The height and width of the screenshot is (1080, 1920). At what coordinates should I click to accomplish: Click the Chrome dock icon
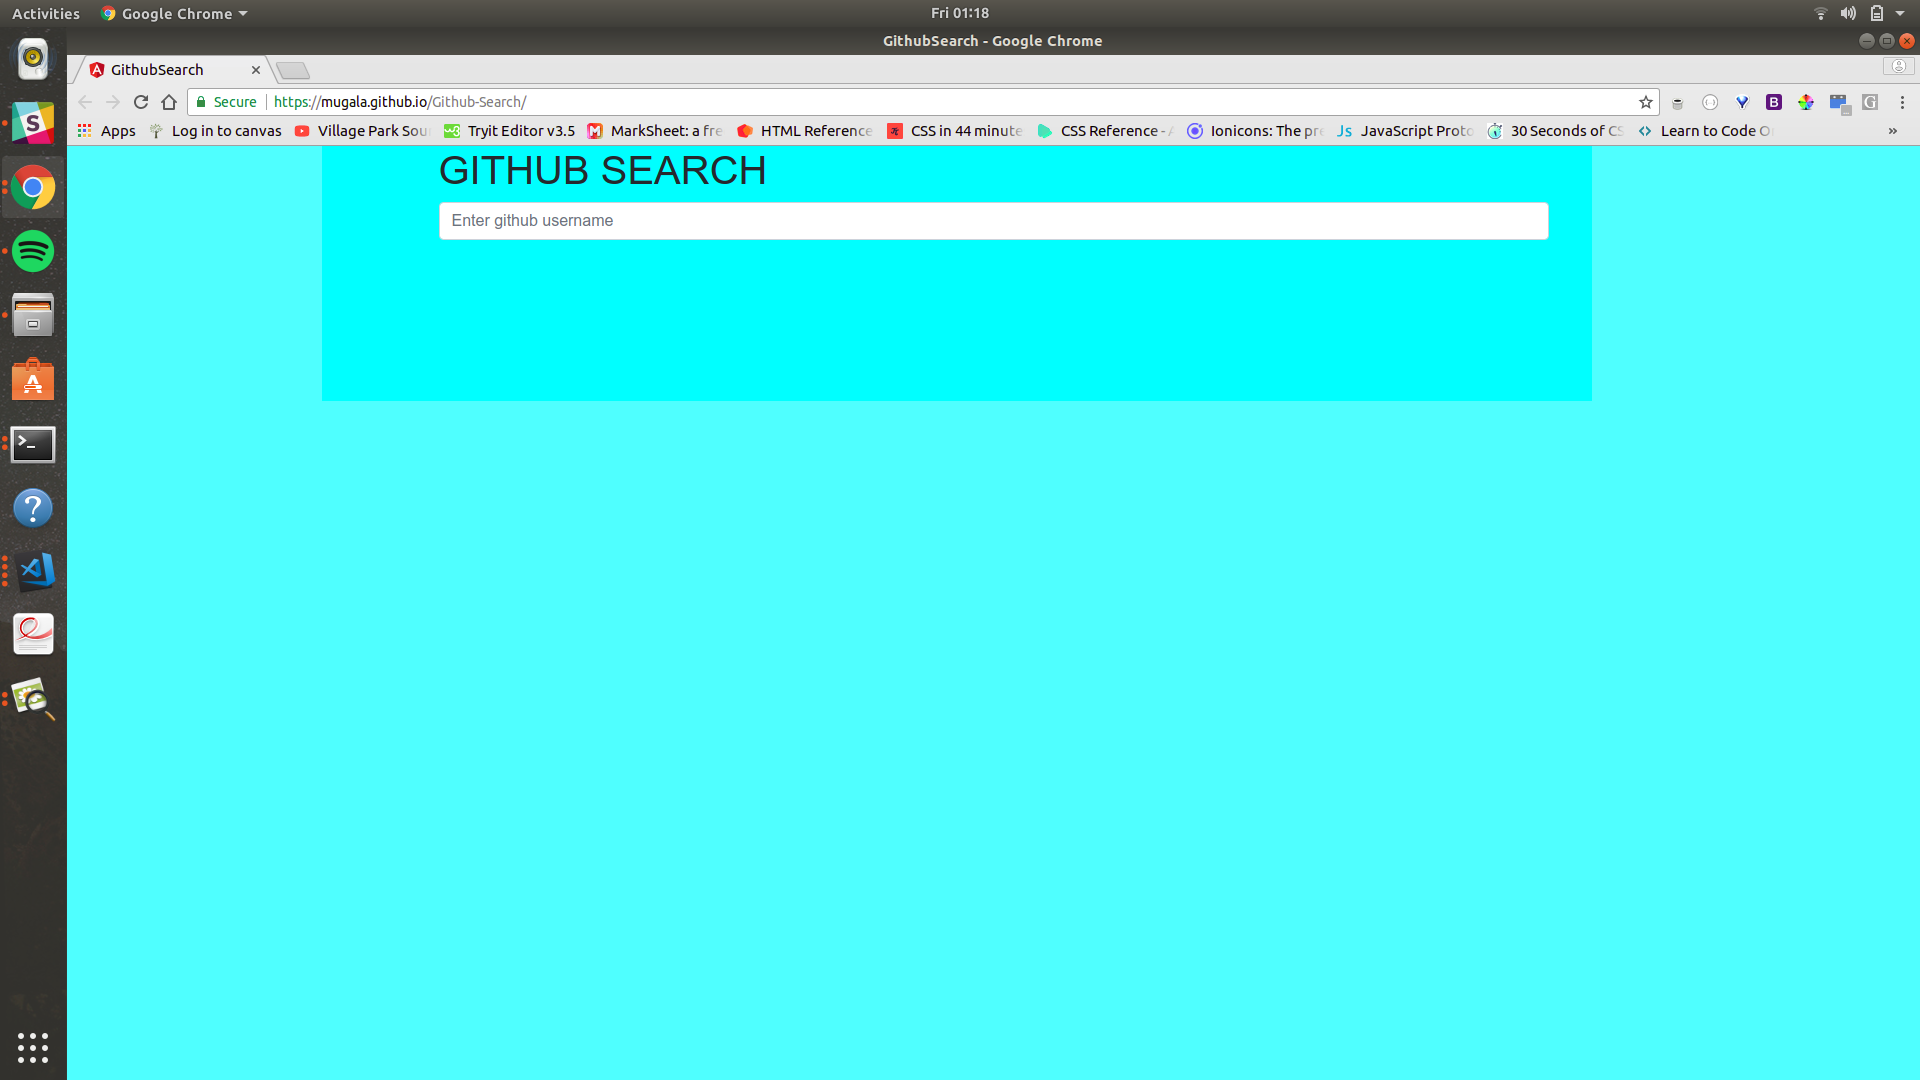click(x=33, y=187)
